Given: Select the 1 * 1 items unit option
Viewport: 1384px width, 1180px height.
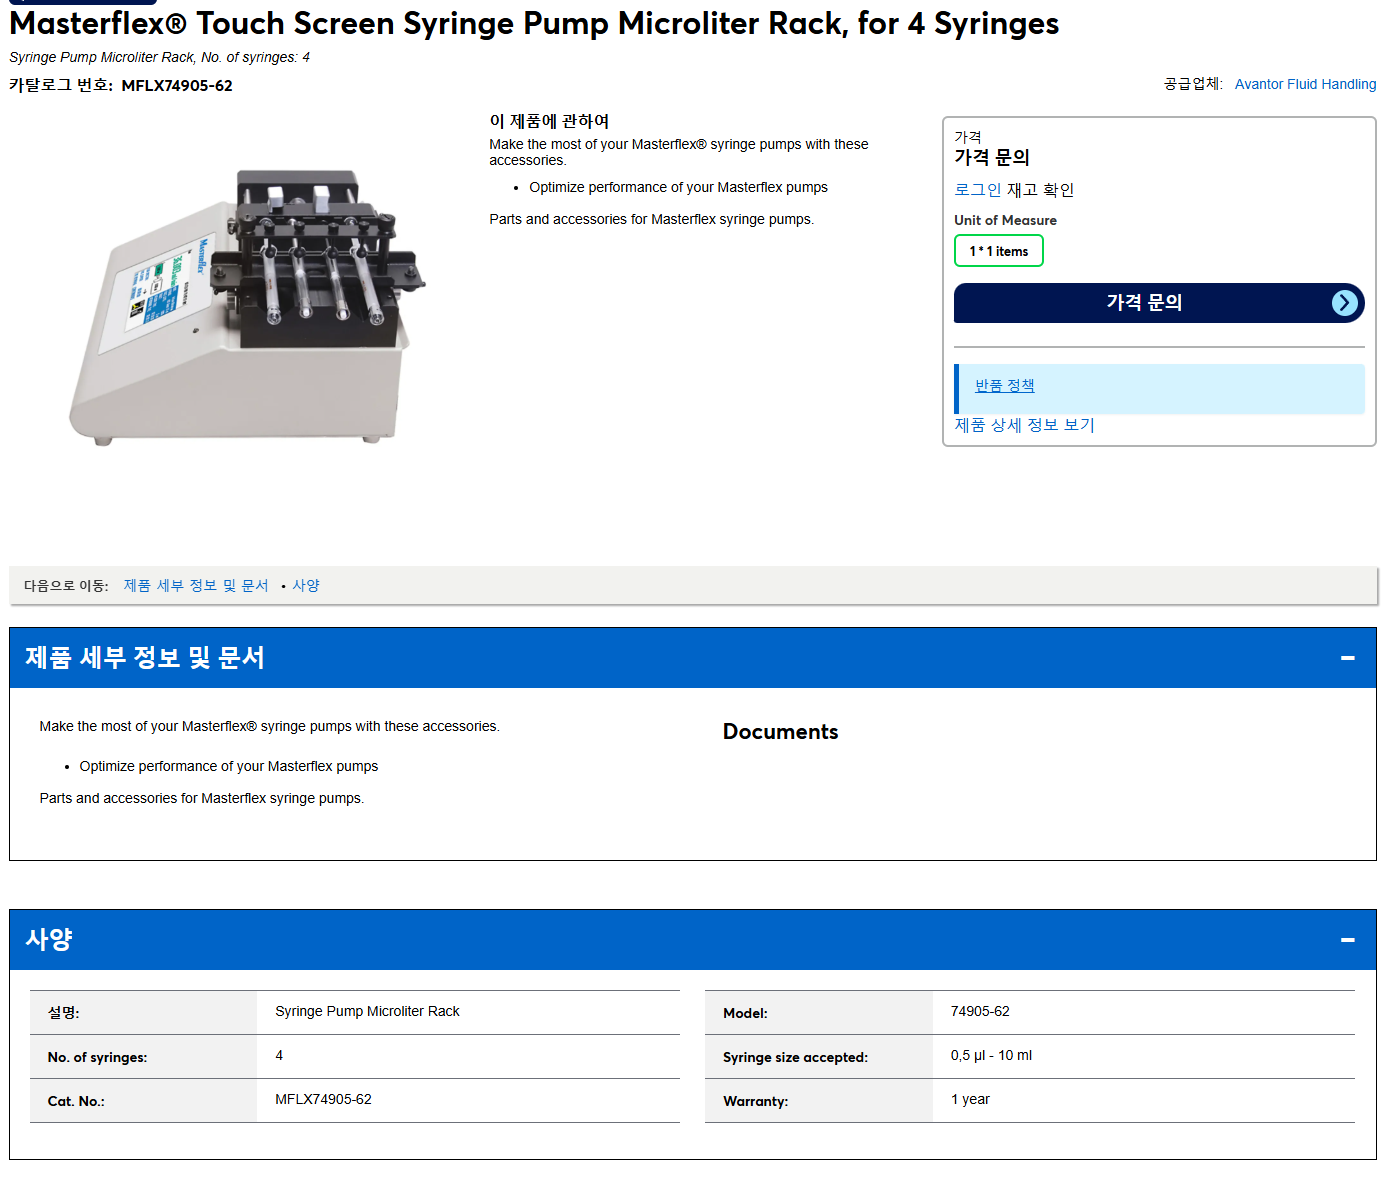Looking at the screenshot, I should coord(998,251).
